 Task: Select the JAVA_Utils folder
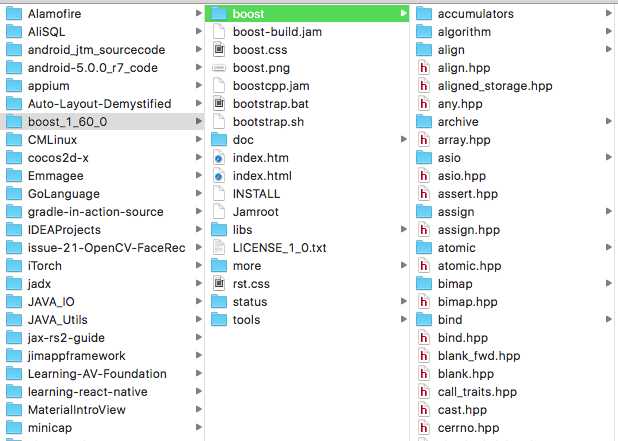[102, 320]
